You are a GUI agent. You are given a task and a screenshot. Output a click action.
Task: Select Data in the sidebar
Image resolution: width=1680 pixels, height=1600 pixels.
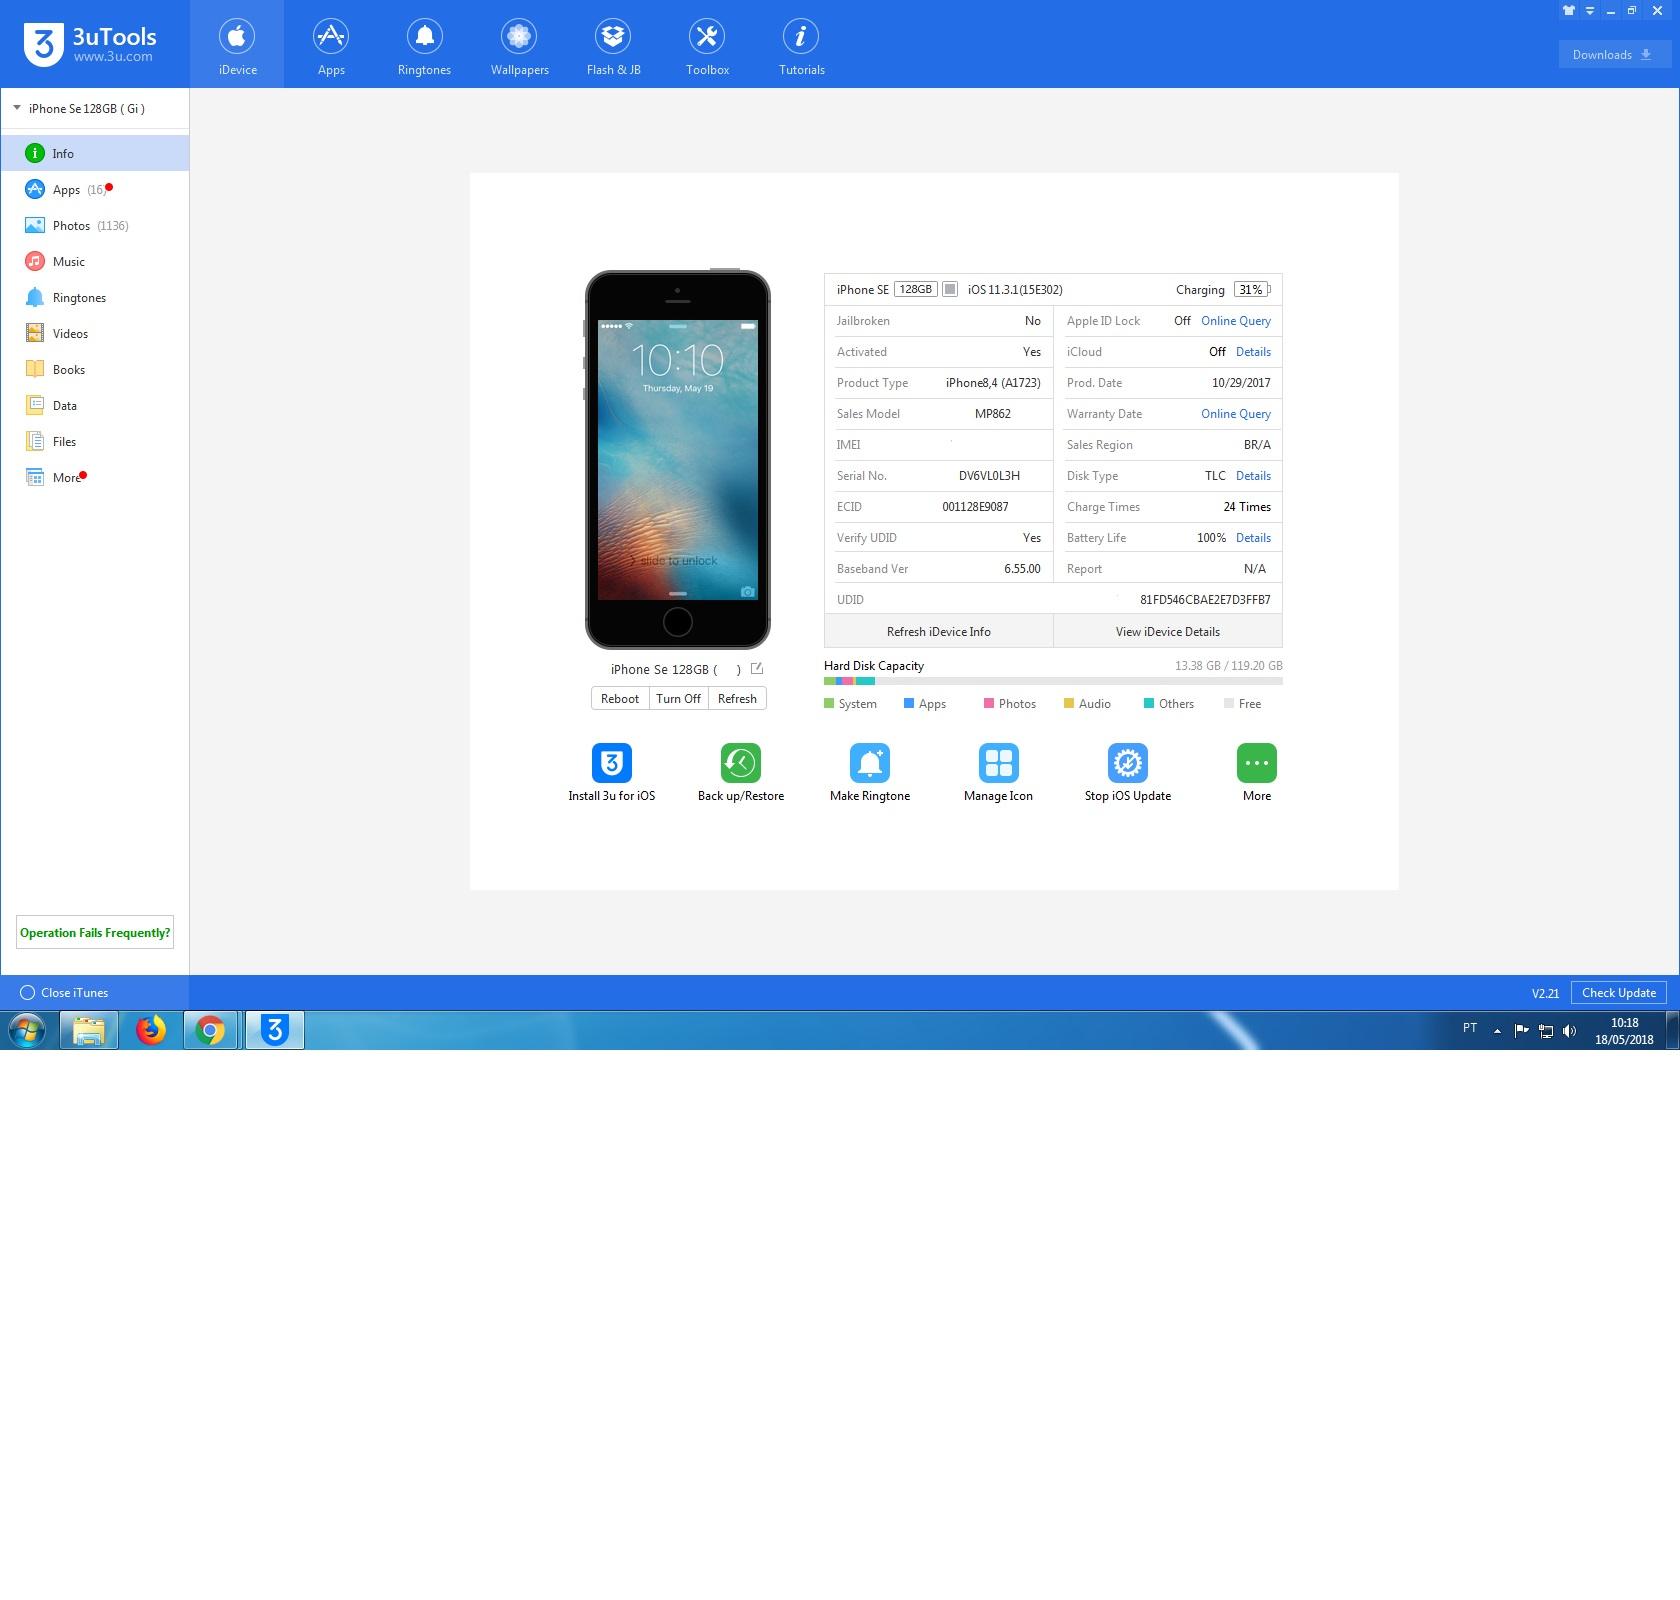[95, 405]
